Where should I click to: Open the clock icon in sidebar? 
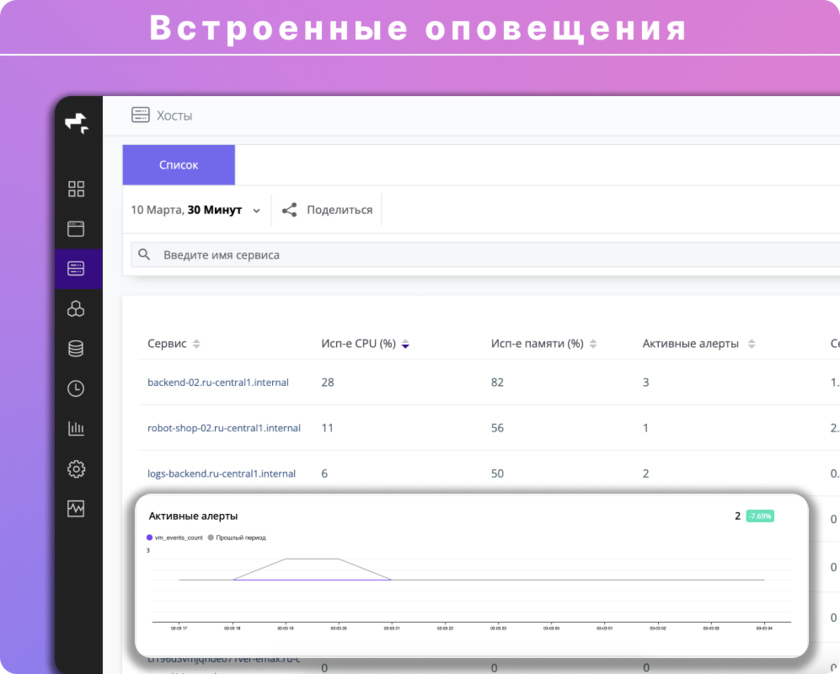[76, 389]
